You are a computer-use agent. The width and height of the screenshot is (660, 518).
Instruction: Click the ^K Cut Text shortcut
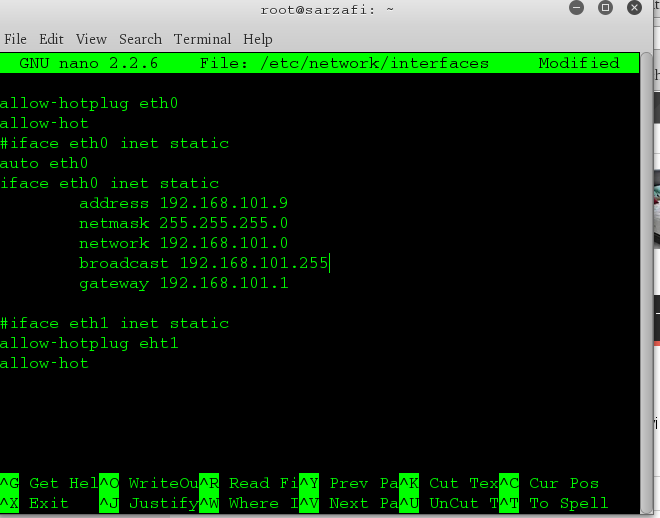click(449, 483)
